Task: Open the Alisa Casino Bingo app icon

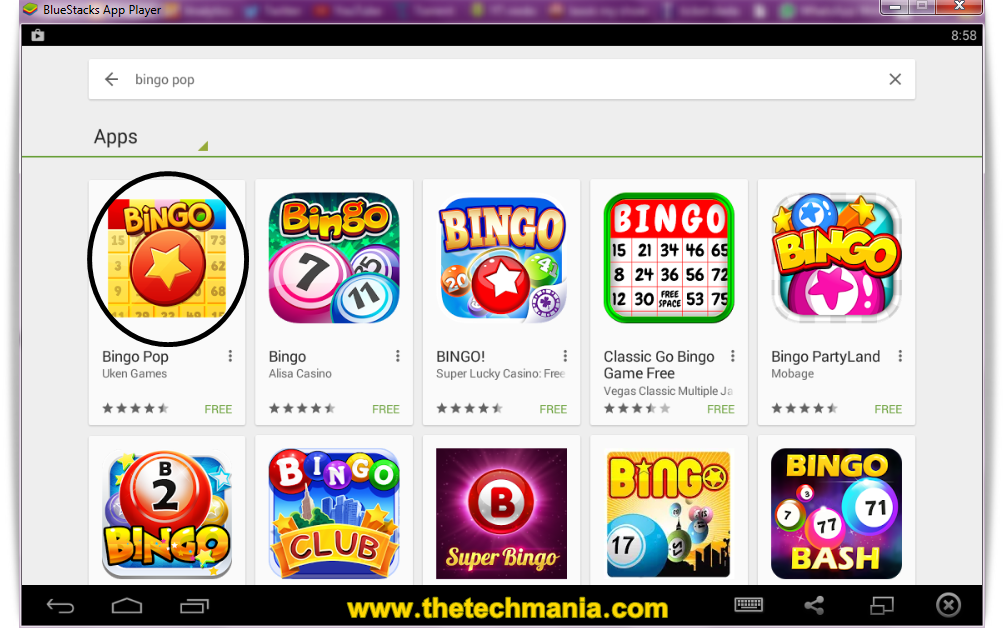Action: click(334, 258)
